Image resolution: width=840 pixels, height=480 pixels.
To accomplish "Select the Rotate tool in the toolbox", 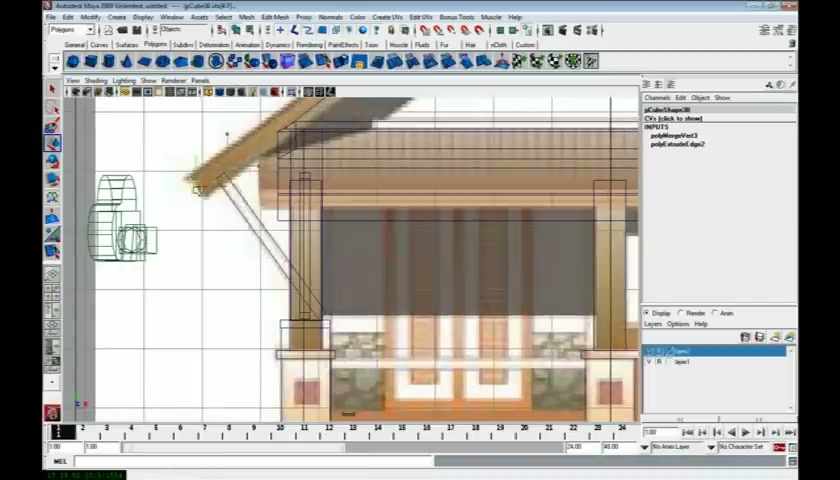I will 52,161.
